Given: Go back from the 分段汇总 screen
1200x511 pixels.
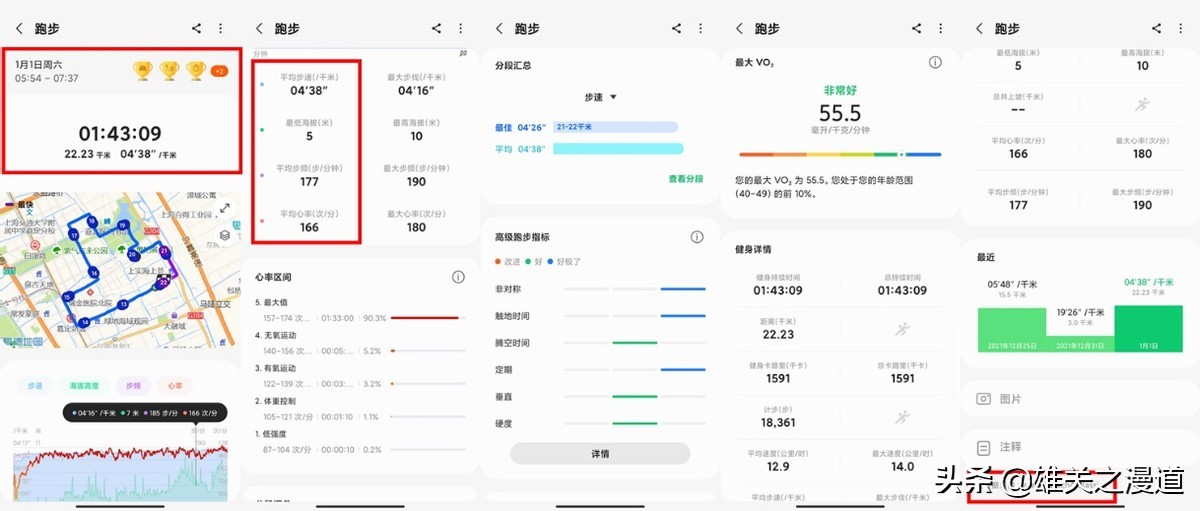Looking at the screenshot, I should pos(500,29).
